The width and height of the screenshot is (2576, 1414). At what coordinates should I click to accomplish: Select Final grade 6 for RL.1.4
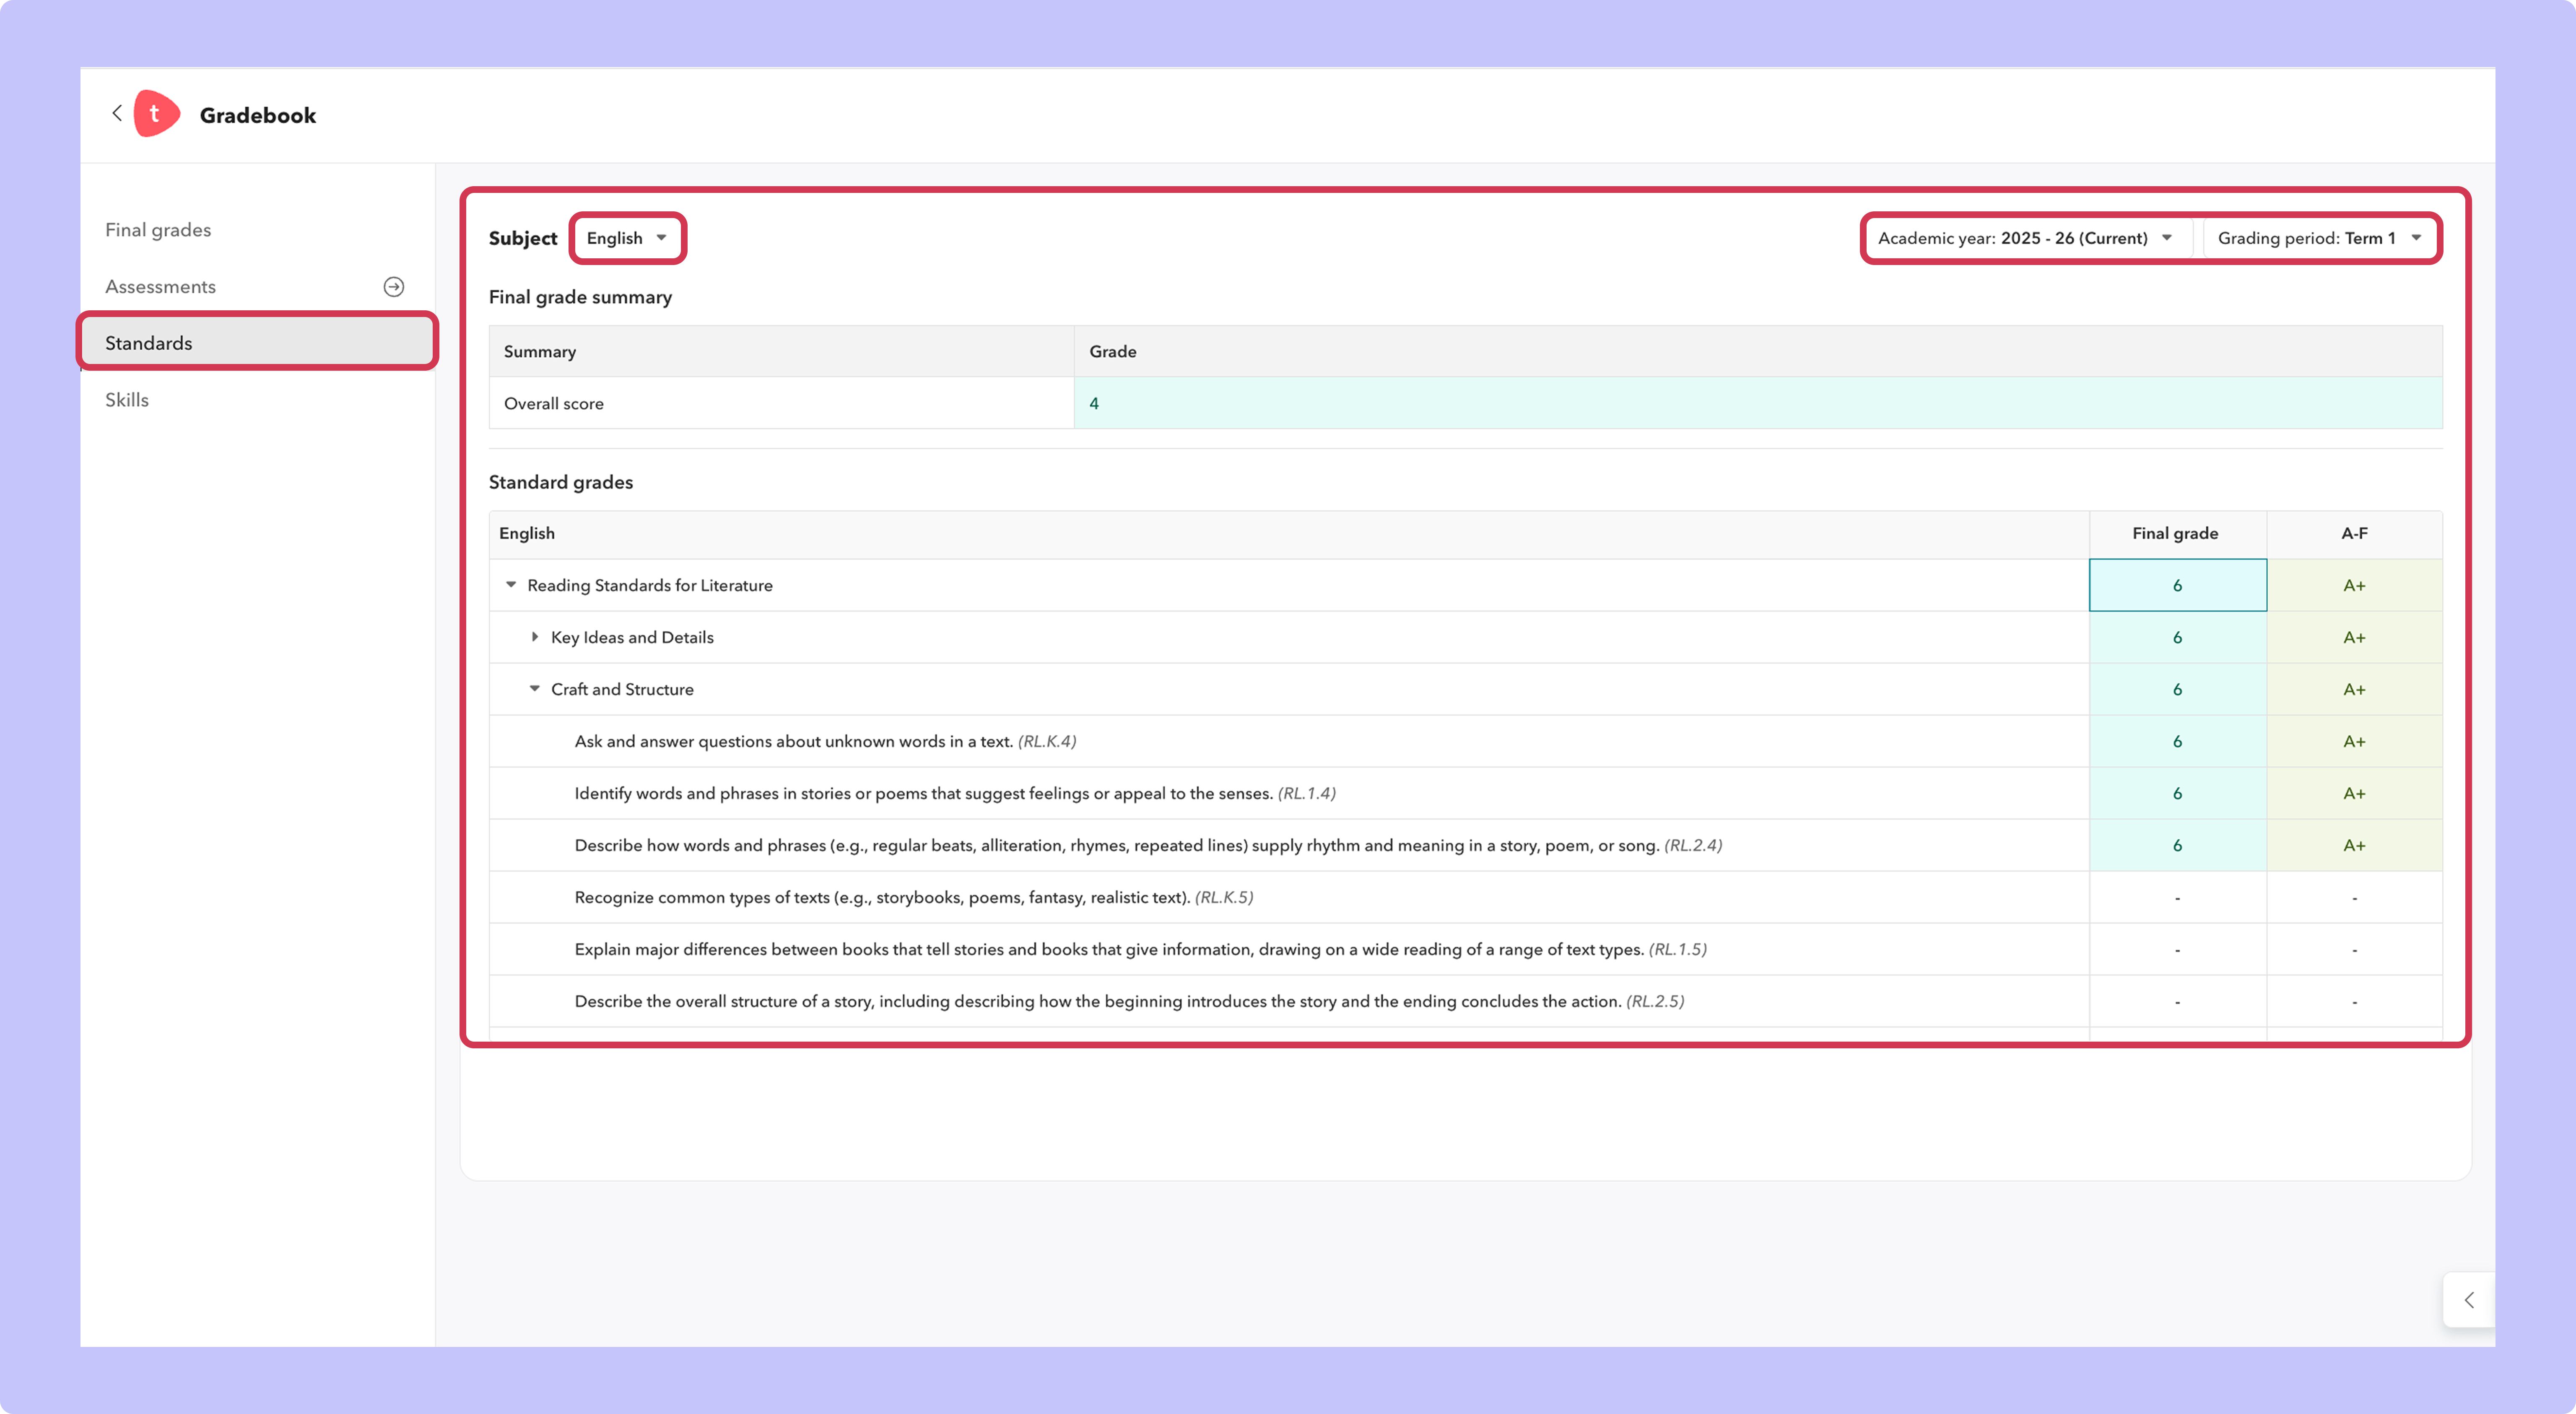click(2178, 793)
